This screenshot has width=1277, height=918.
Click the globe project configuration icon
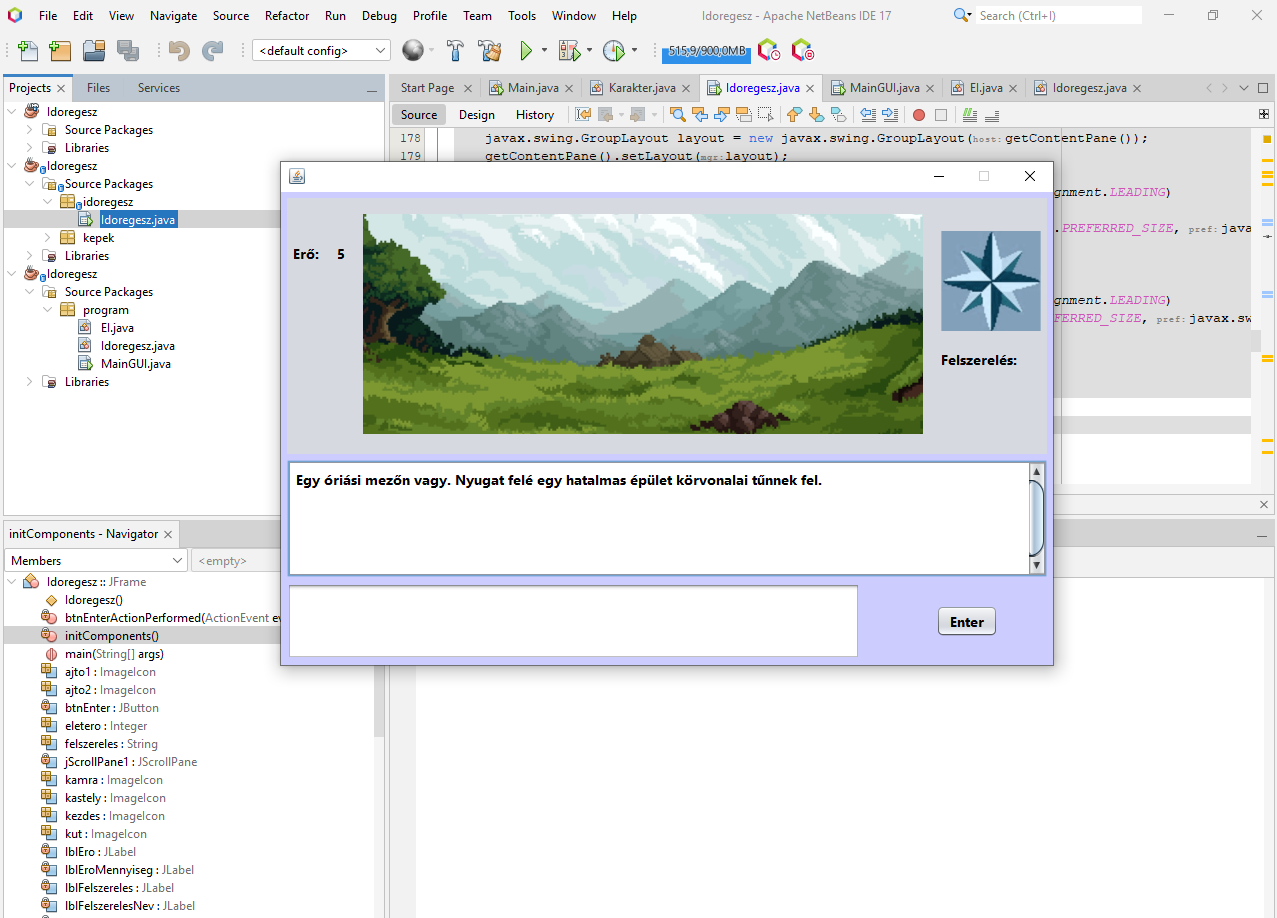coord(412,50)
